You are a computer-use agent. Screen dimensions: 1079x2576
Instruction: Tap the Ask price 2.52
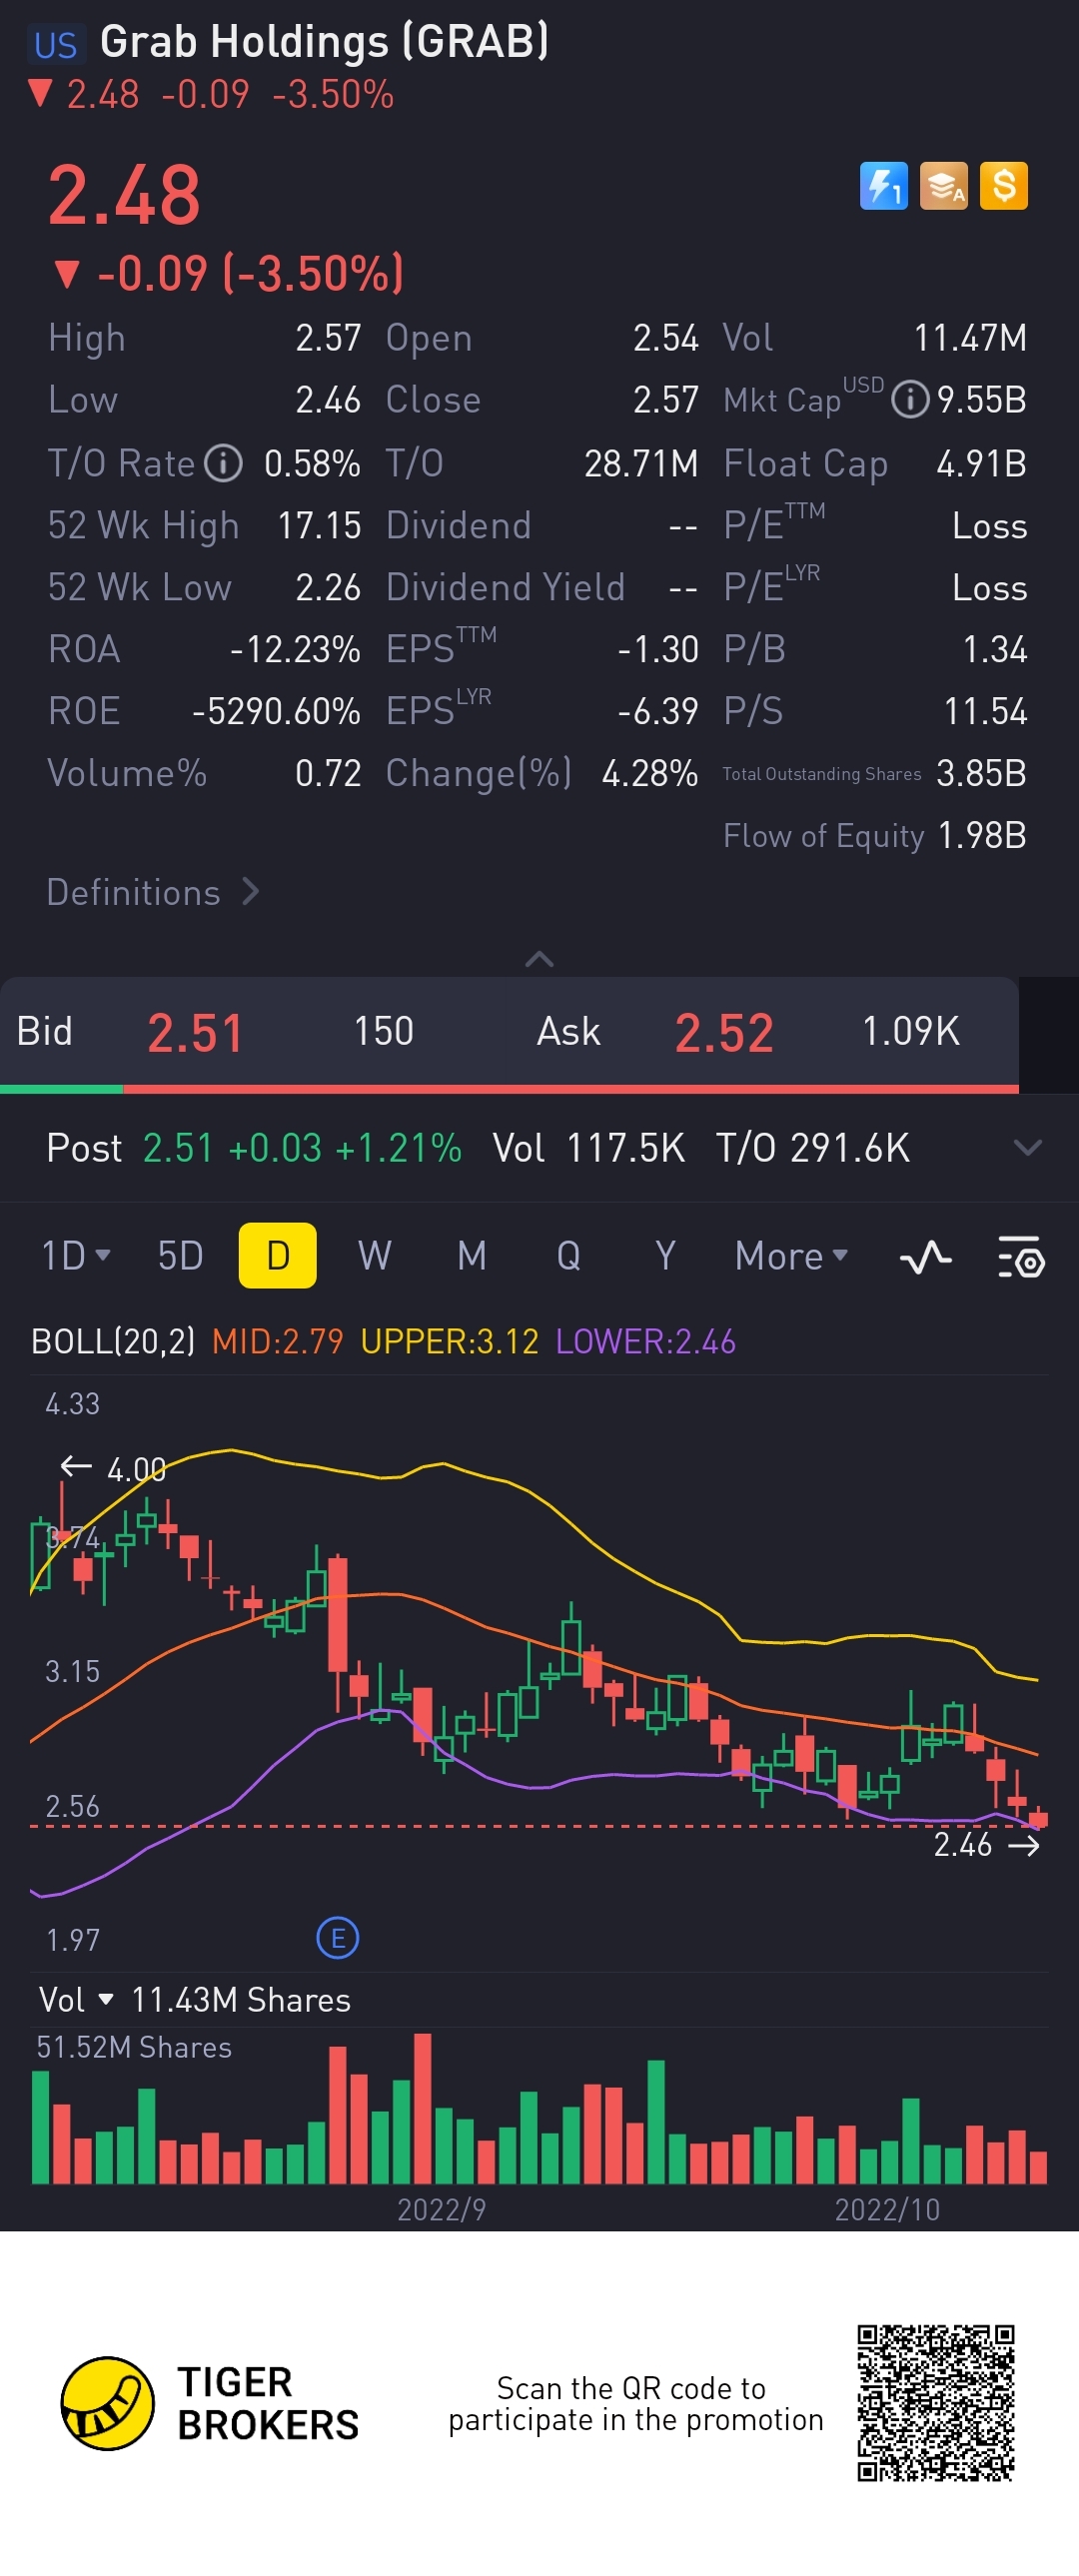point(724,1033)
